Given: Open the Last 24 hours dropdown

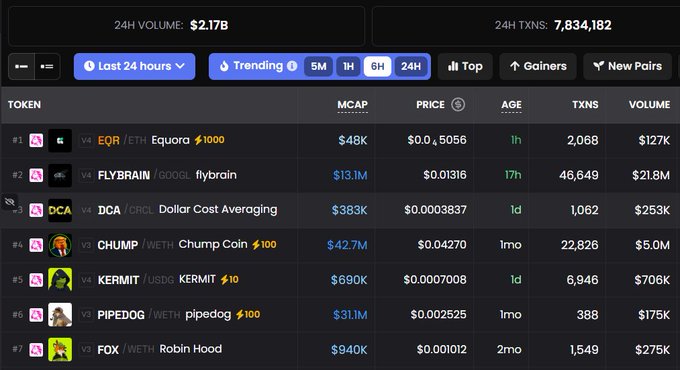Looking at the screenshot, I should coord(134,66).
